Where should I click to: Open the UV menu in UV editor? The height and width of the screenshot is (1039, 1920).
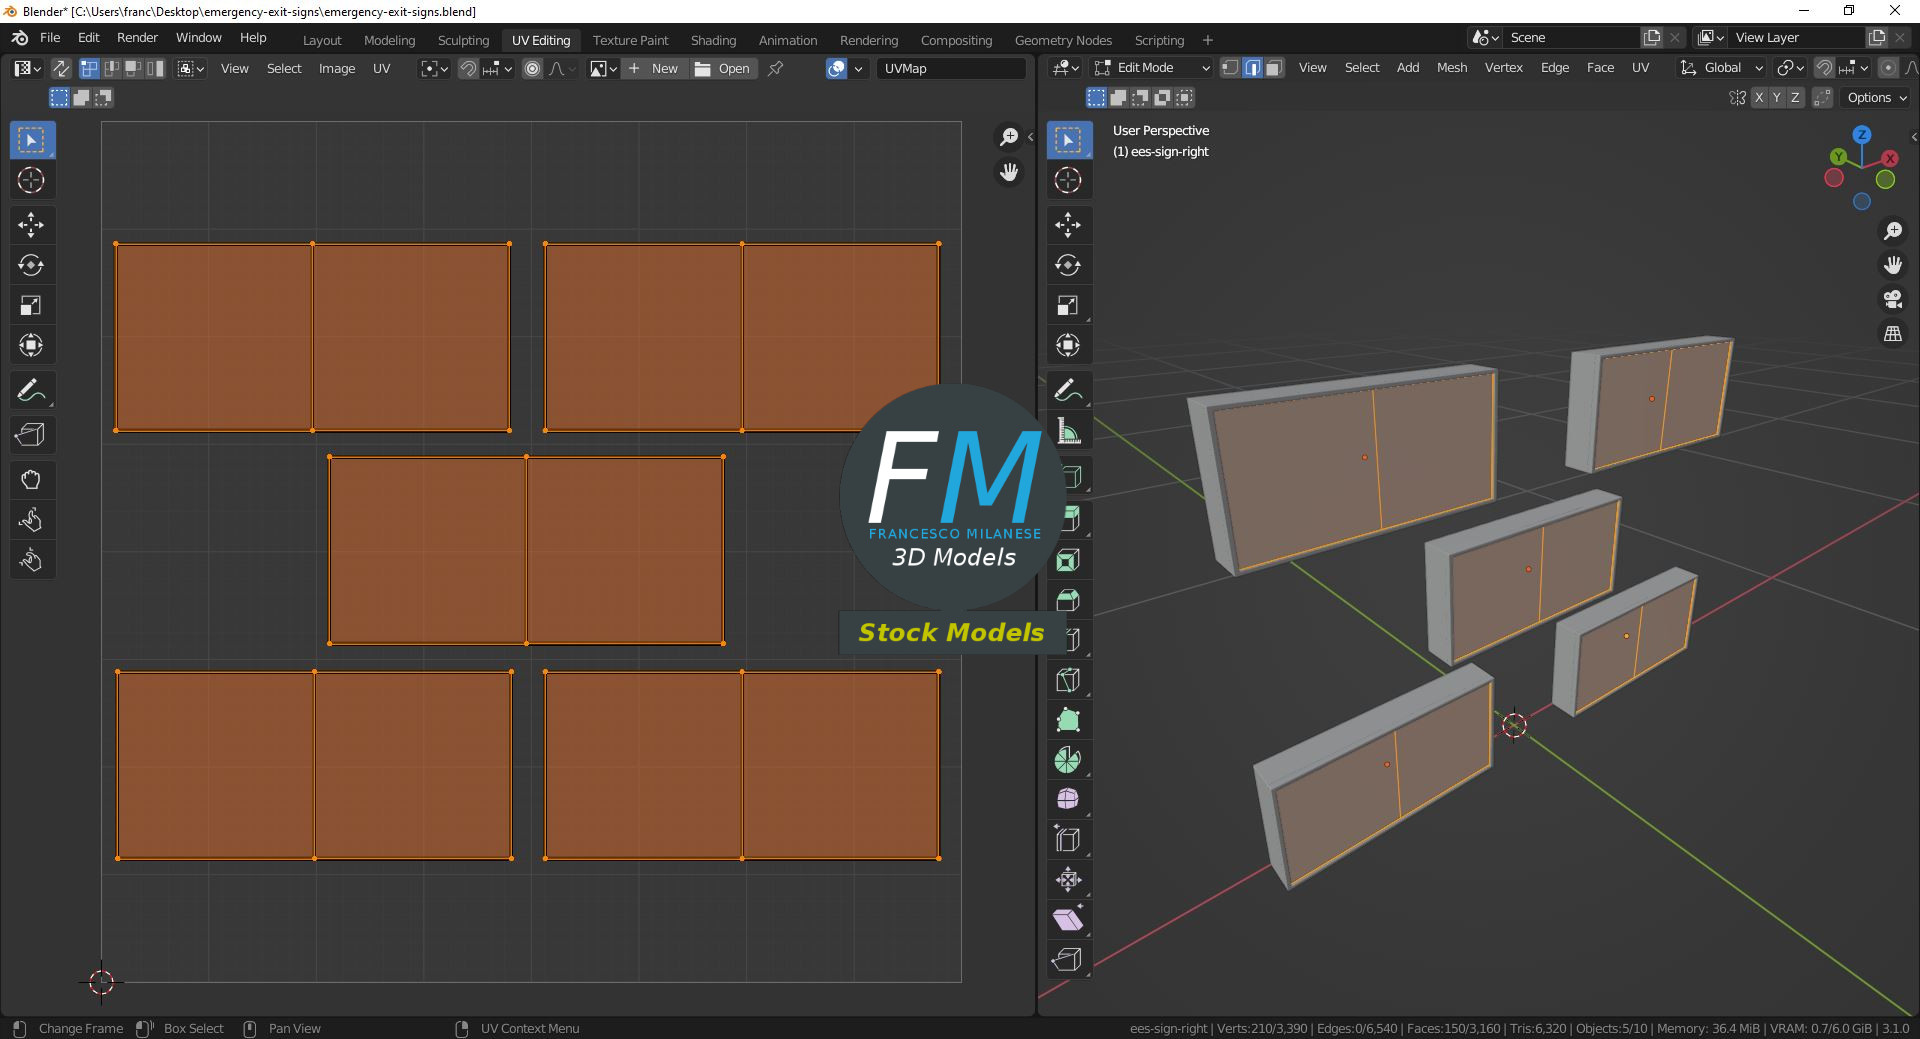381,68
